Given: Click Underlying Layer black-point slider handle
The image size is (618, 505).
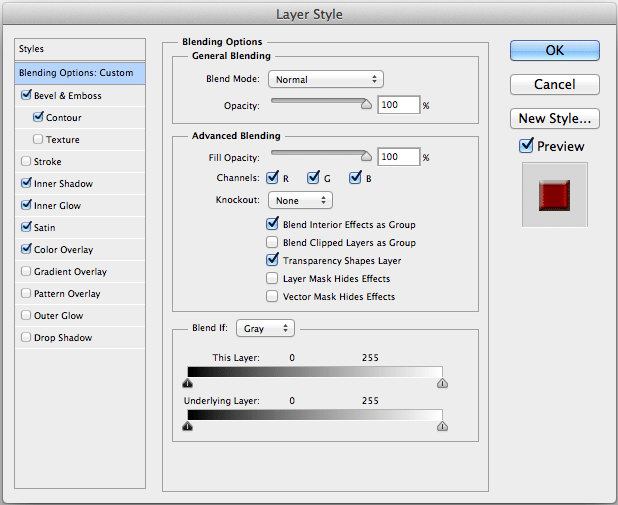Looking at the screenshot, I should [188, 425].
